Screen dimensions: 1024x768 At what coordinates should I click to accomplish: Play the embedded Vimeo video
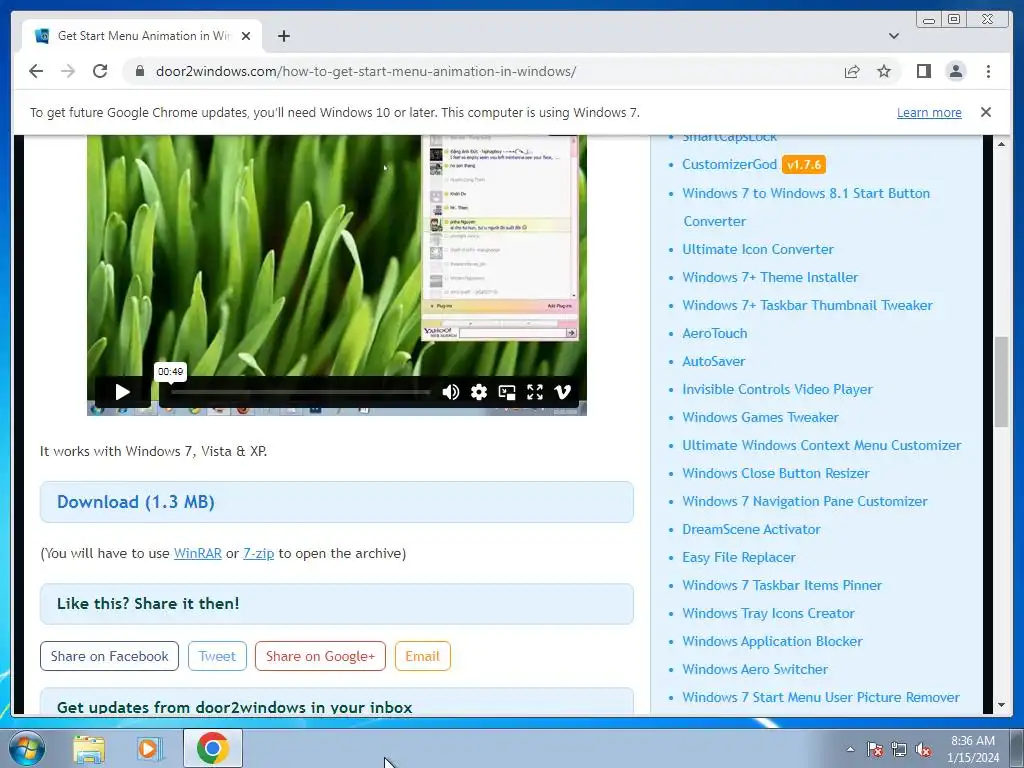tap(122, 392)
